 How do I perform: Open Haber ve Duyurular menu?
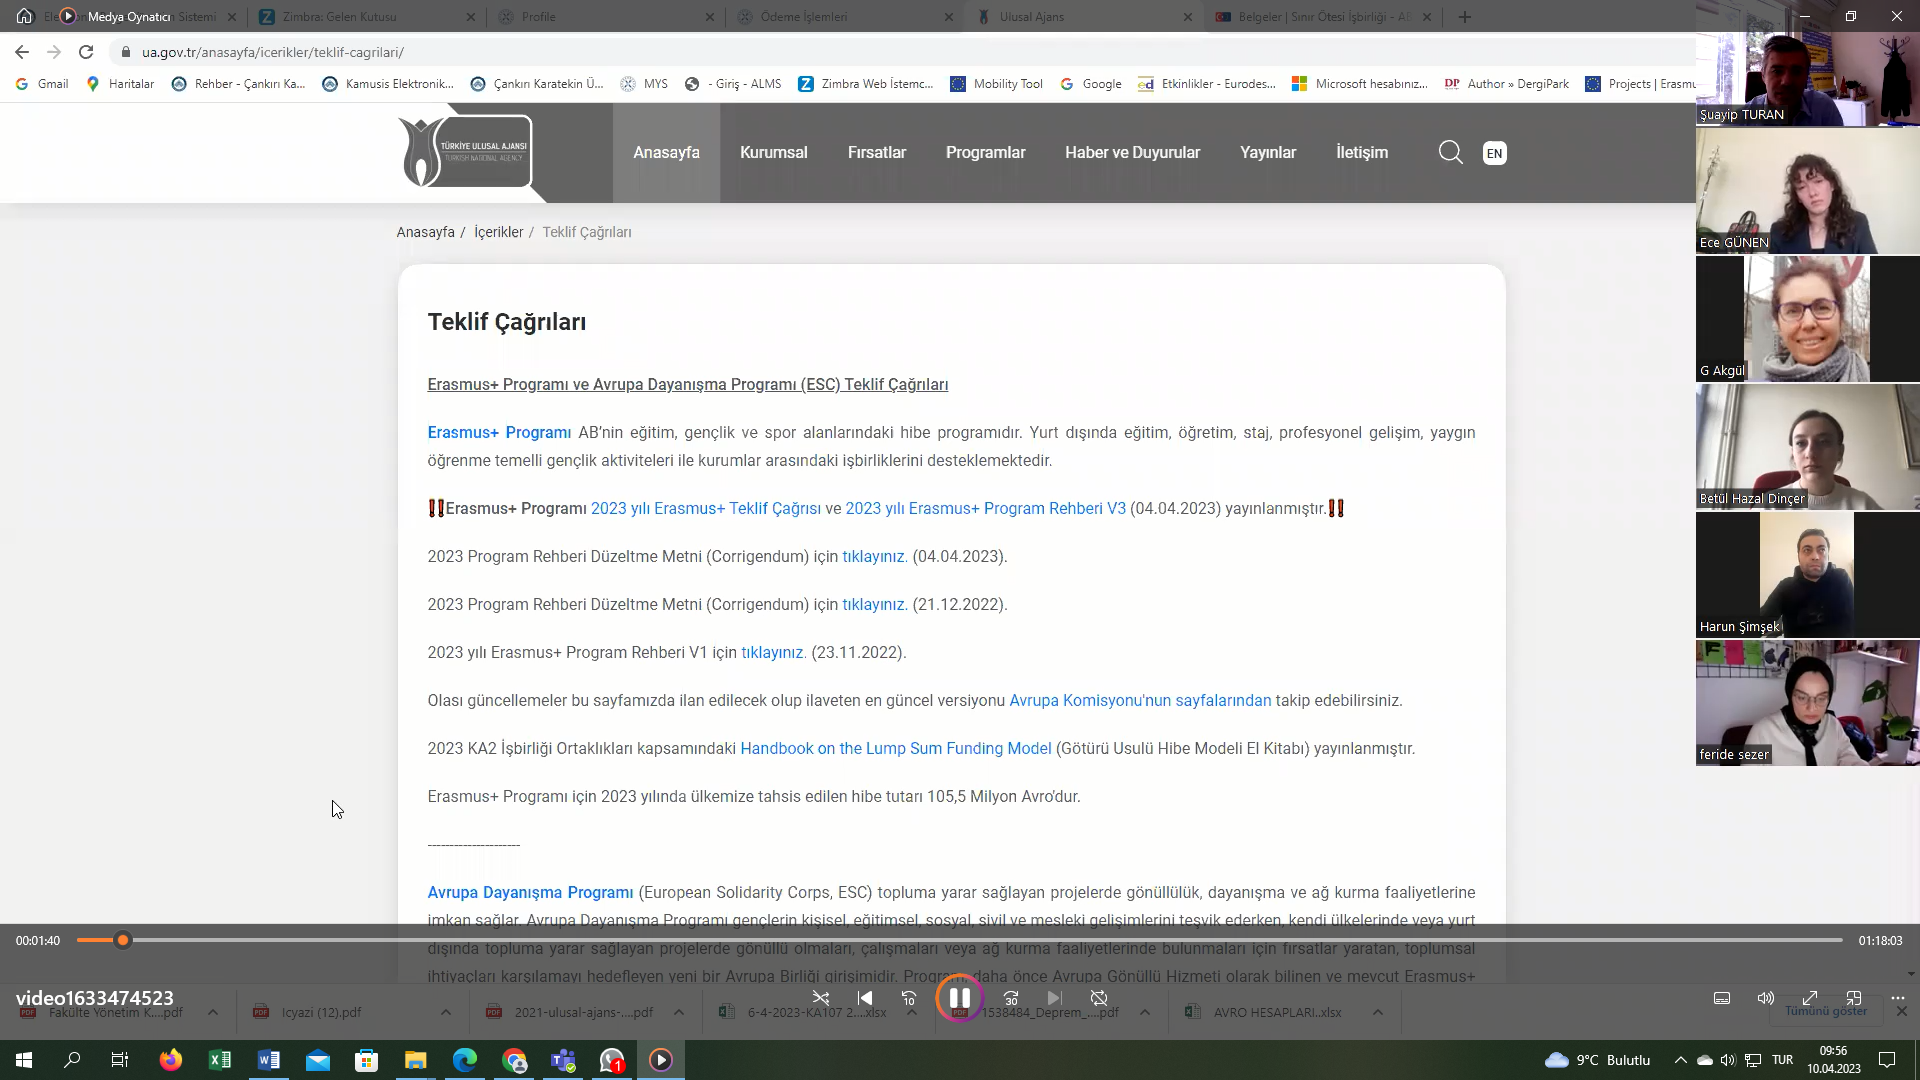[1132, 152]
